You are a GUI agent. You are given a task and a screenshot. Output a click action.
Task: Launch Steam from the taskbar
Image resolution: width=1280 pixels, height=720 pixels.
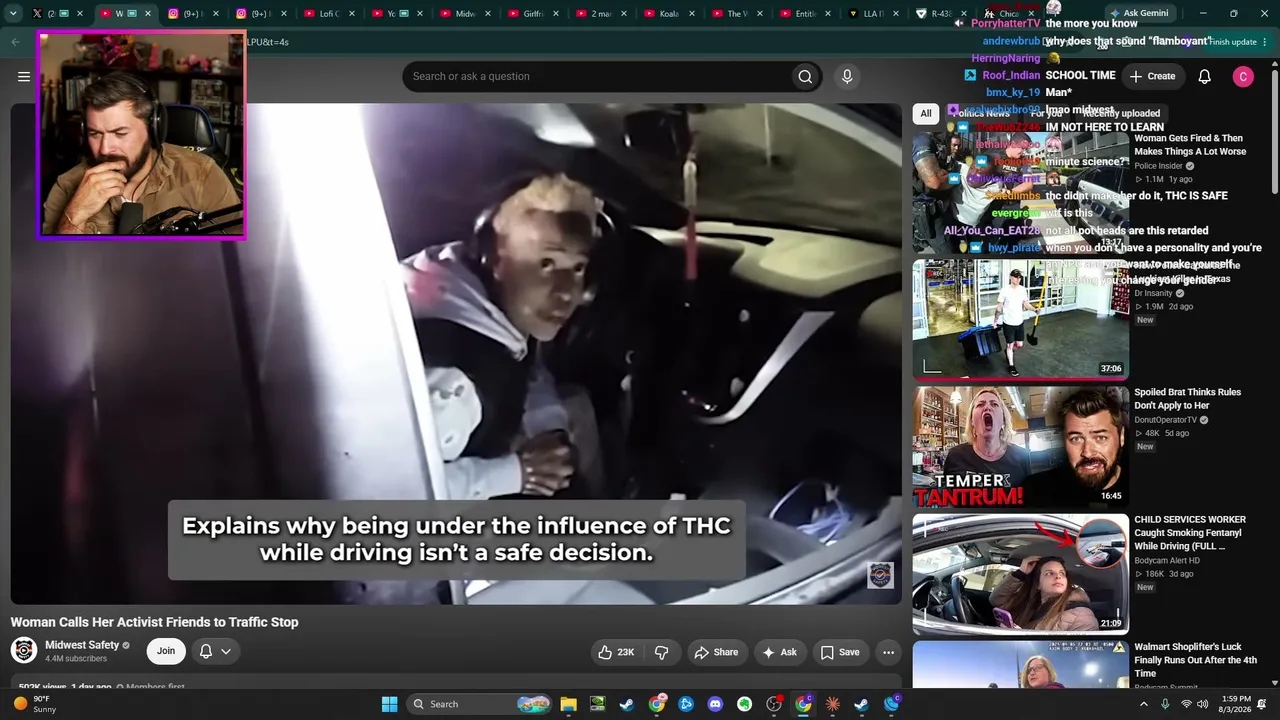coord(627,704)
